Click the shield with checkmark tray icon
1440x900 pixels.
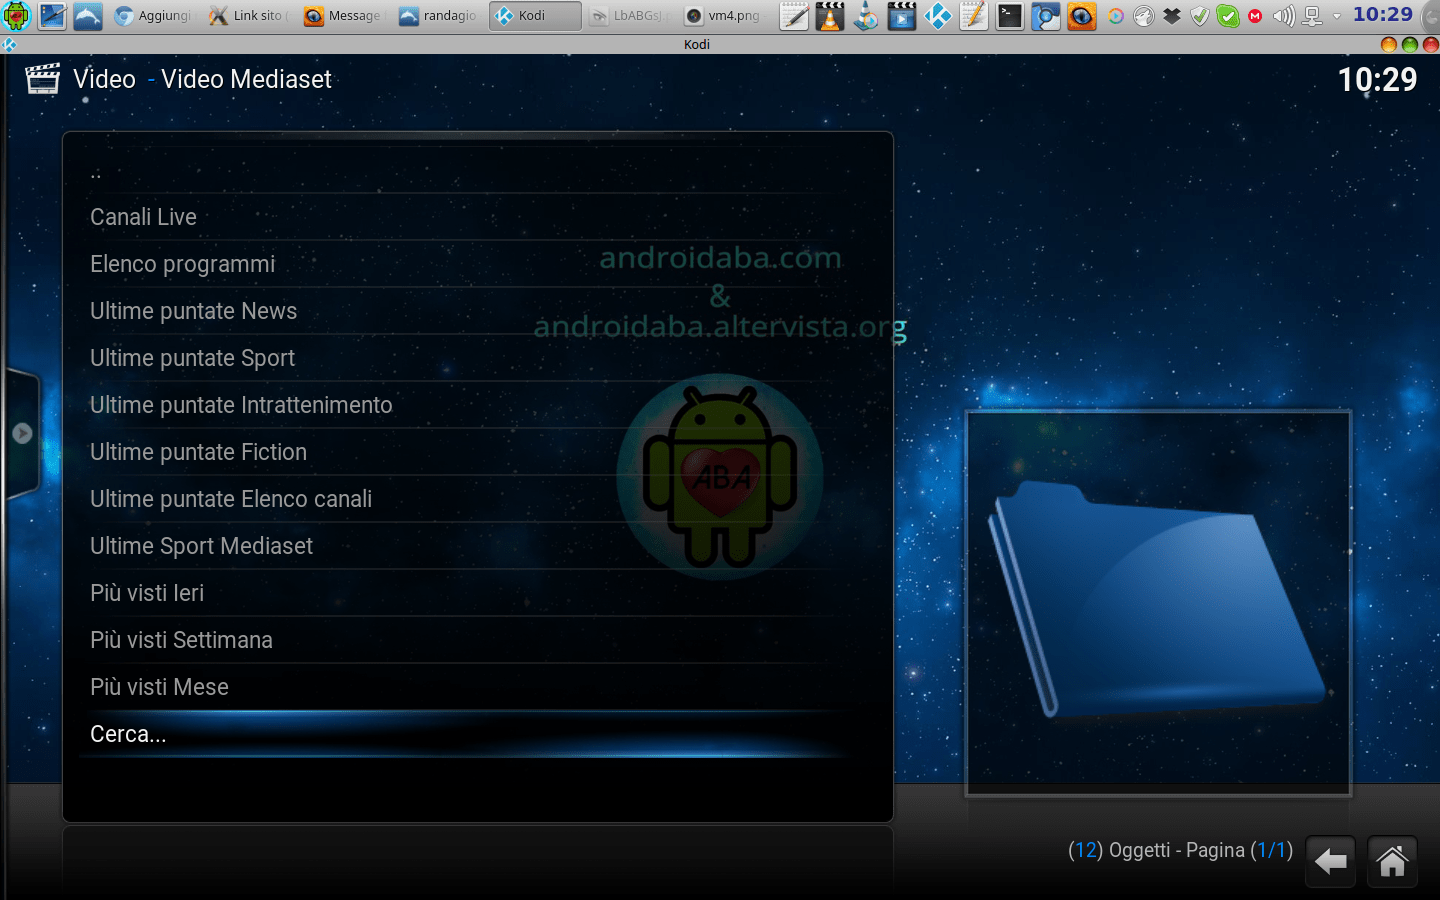(1200, 16)
